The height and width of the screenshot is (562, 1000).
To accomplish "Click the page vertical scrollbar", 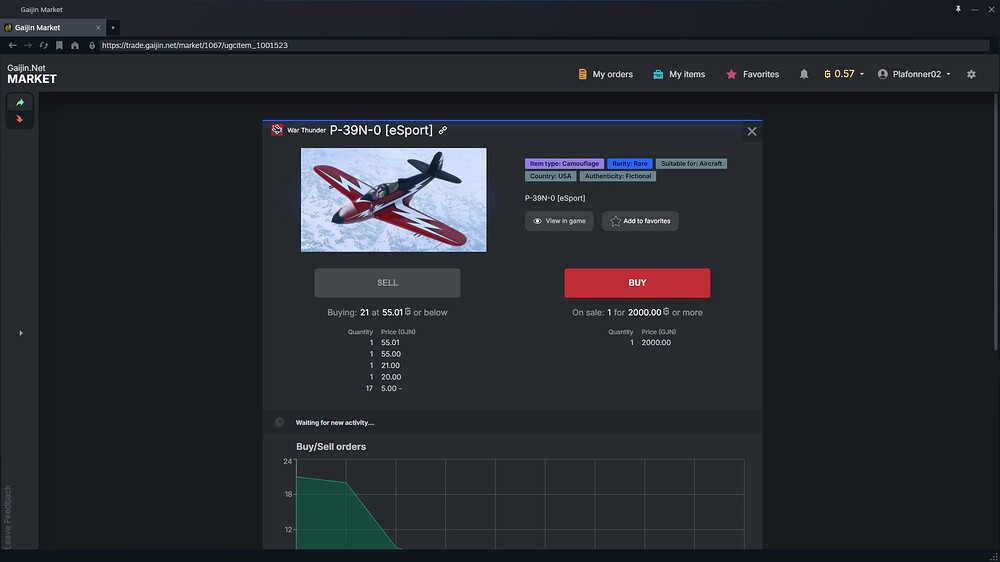I will point(996,221).
